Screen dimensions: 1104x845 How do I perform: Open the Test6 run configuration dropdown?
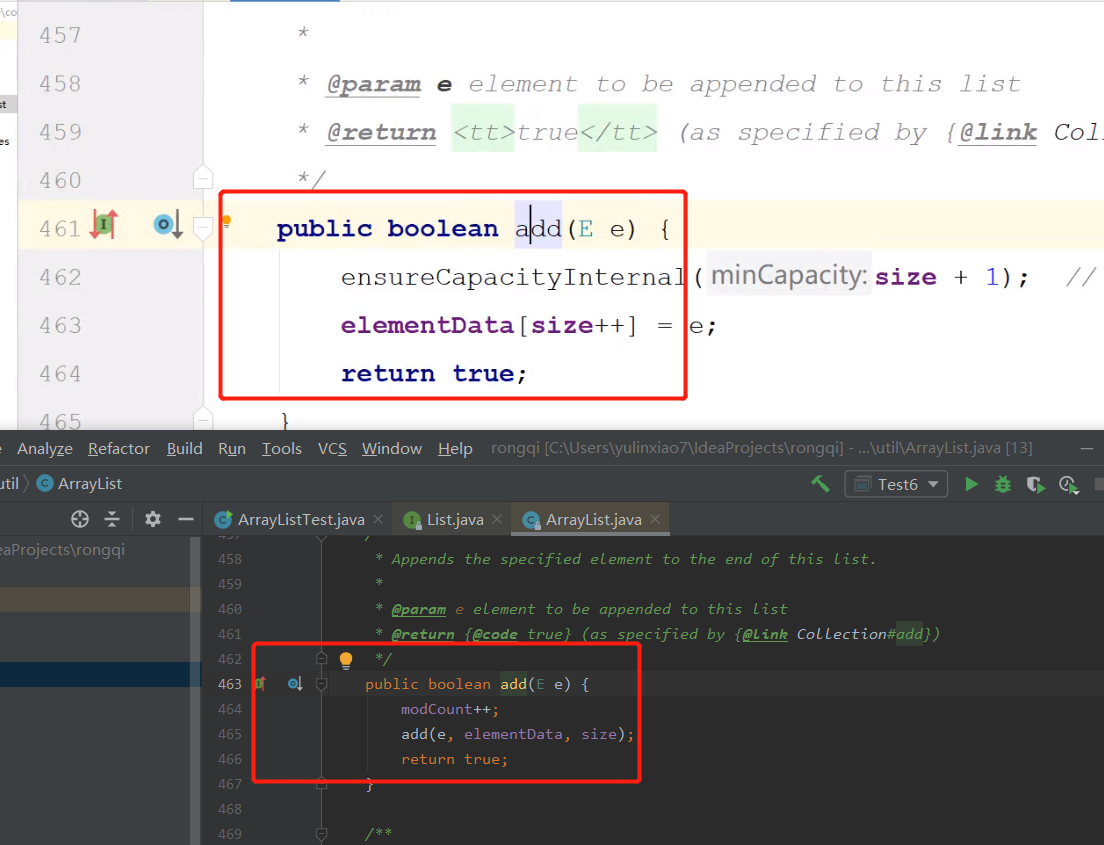(x=896, y=484)
